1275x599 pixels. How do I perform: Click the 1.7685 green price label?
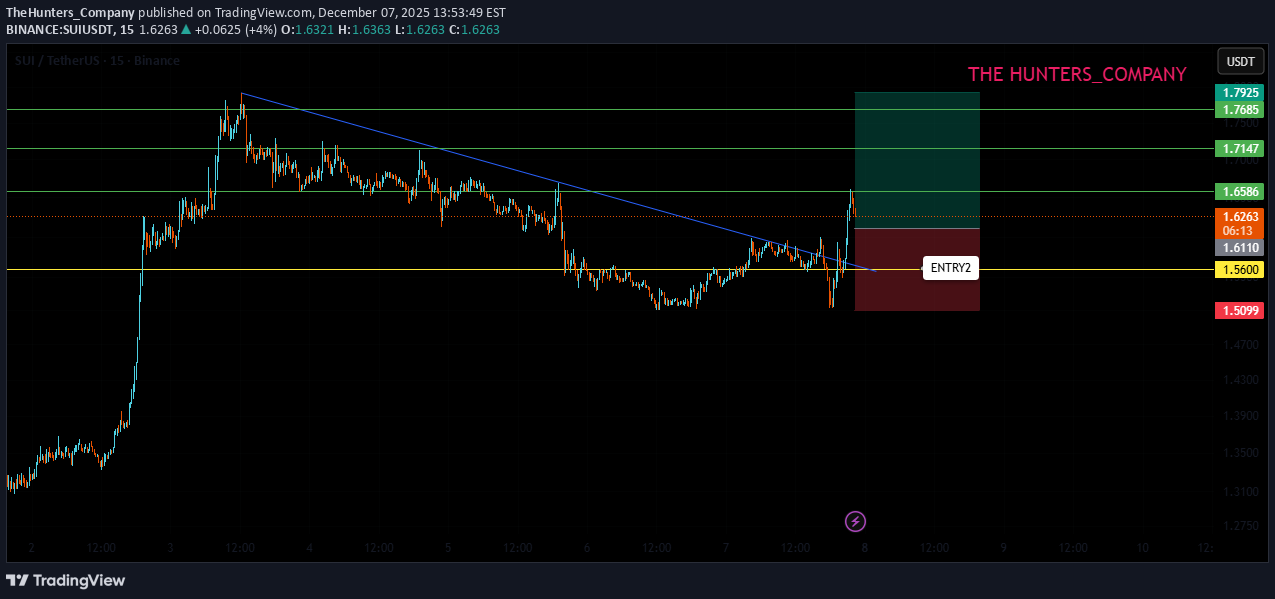tap(1240, 109)
